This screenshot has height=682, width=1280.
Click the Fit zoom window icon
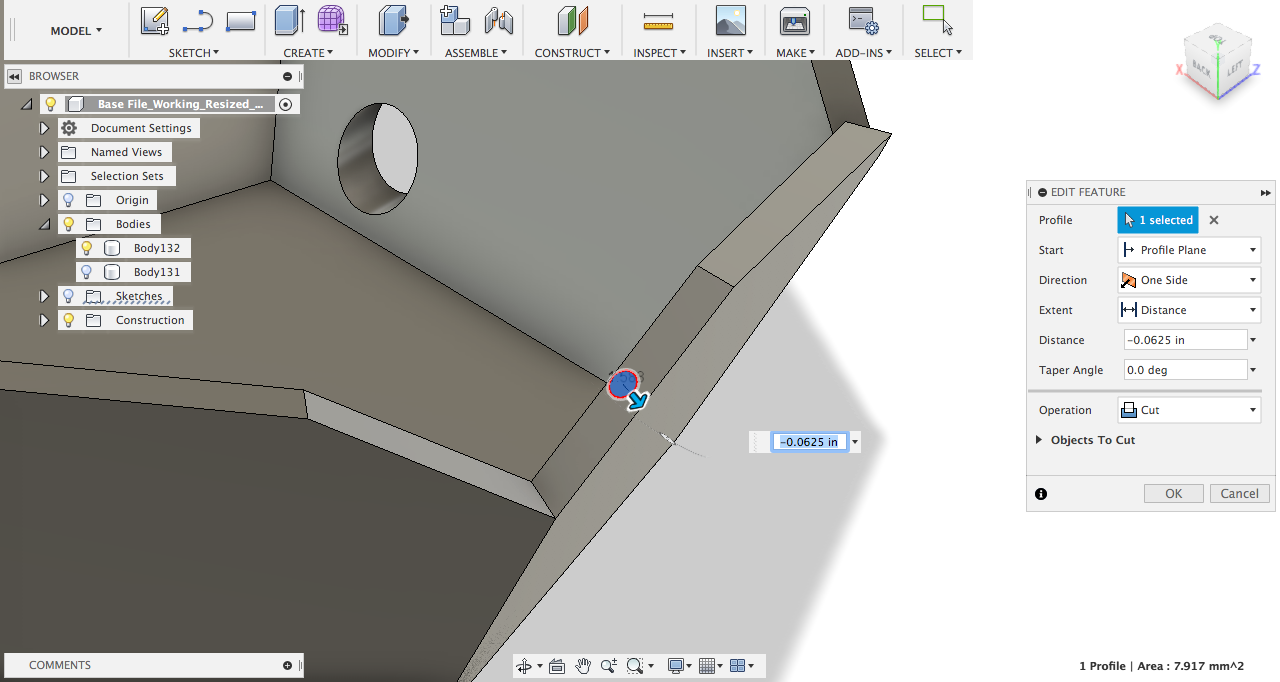(x=634, y=666)
